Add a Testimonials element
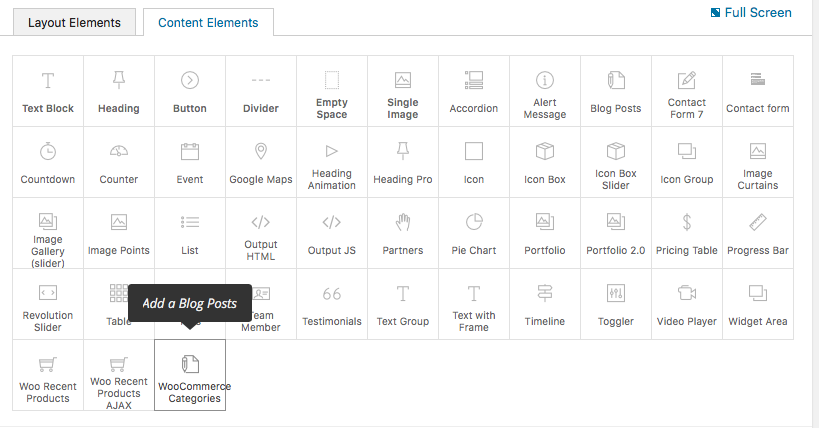 pos(332,305)
